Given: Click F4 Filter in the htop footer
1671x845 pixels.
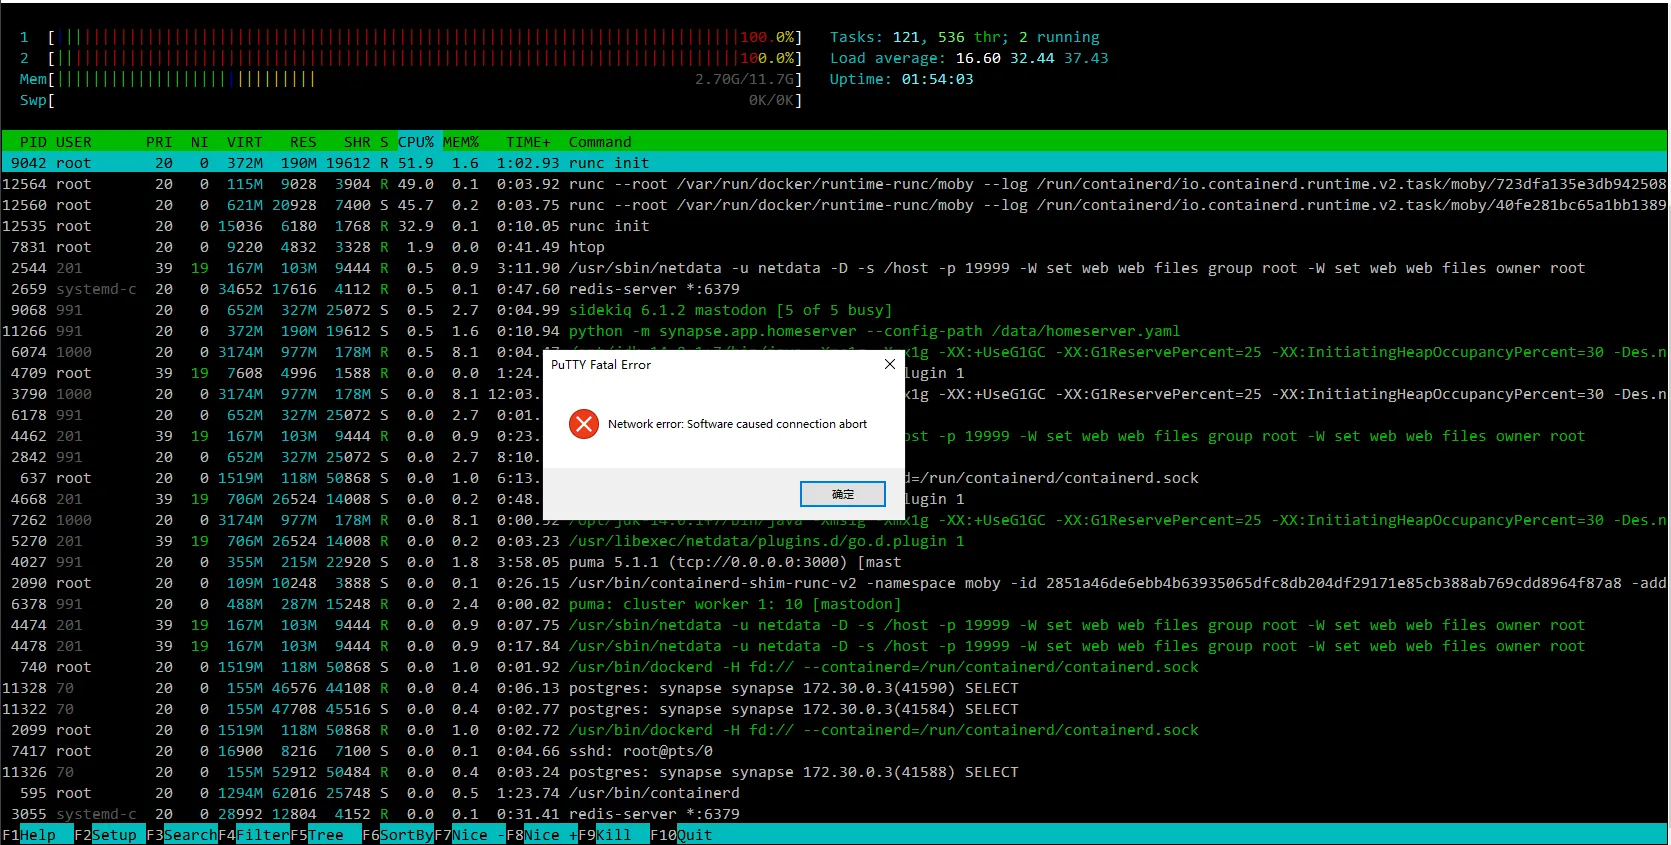Looking at the screenshot, I should 254,835.
